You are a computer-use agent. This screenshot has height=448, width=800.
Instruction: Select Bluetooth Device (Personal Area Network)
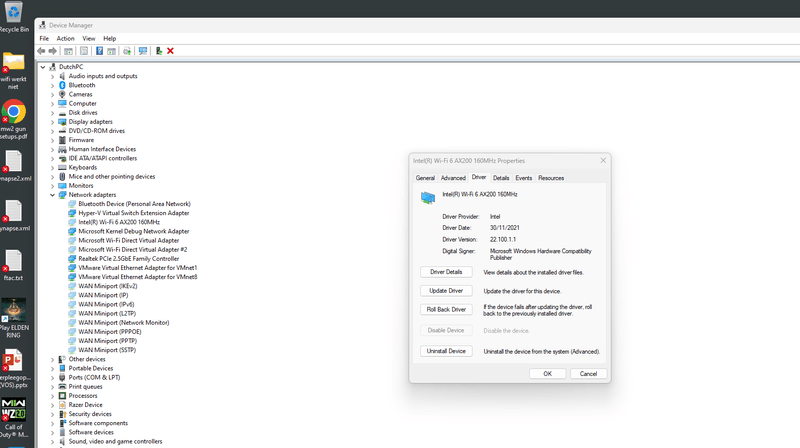134,204
